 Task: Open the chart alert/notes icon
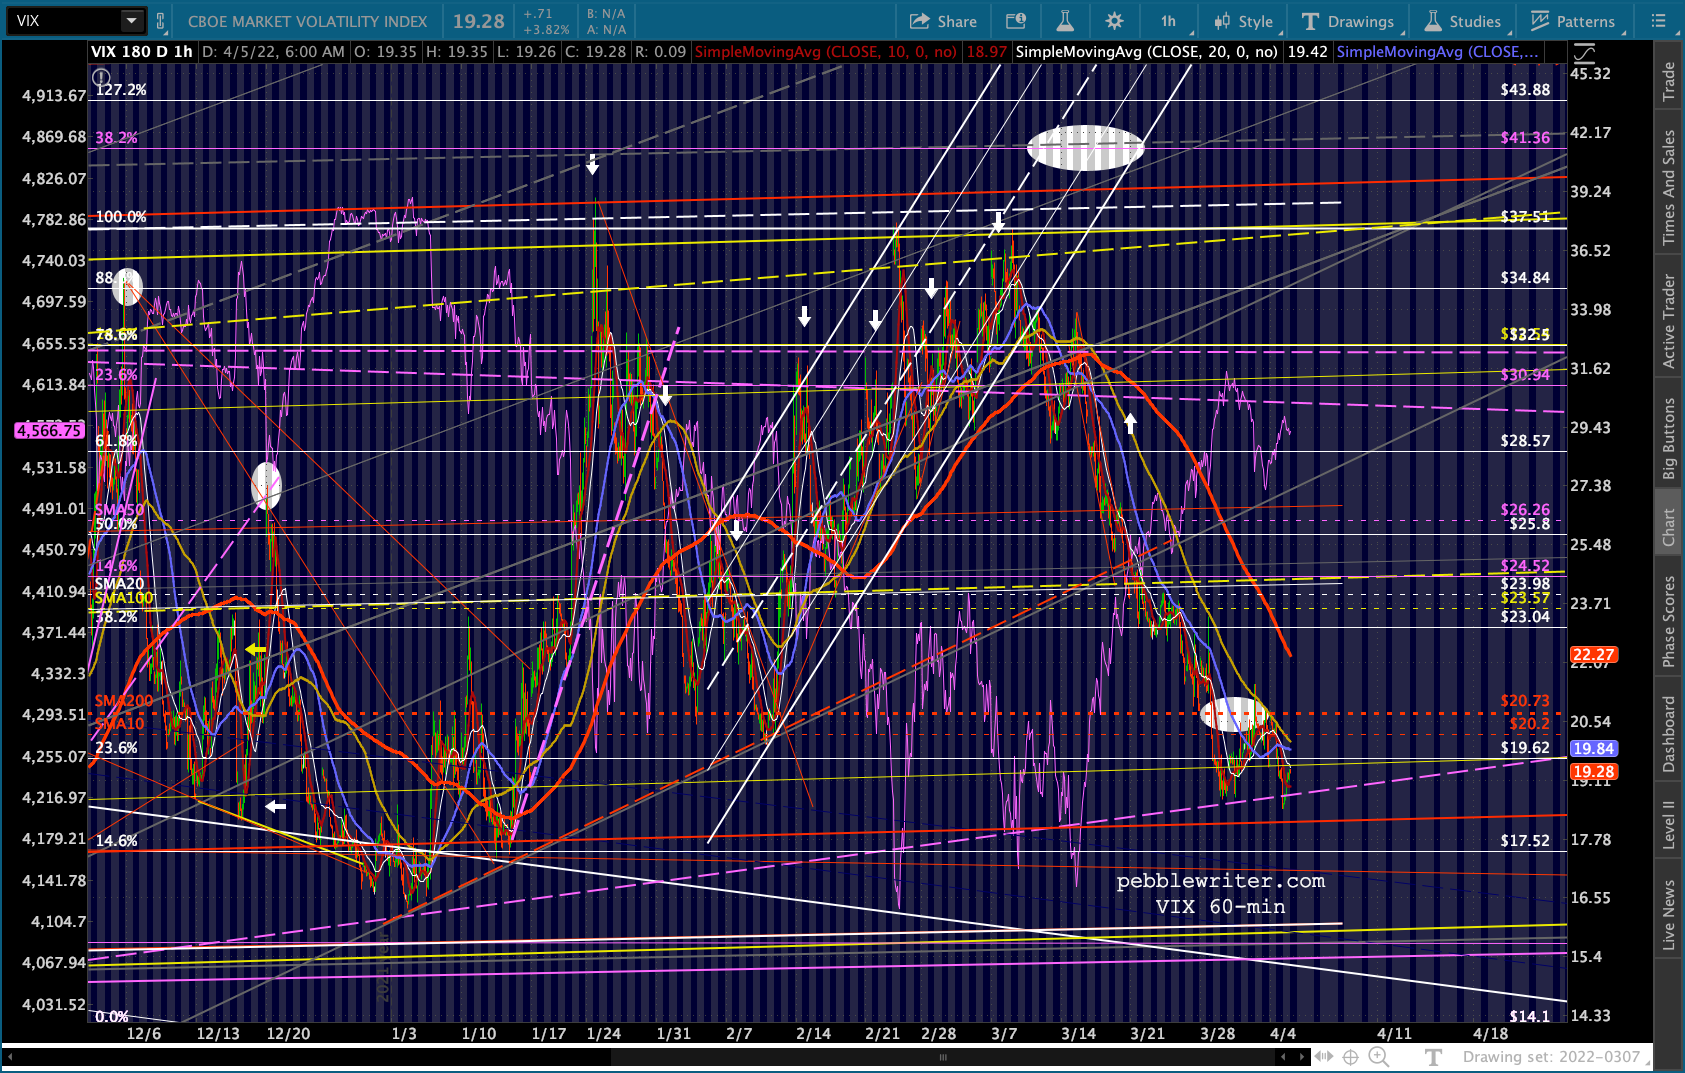pyautogui.click(x=1015, y=21)
